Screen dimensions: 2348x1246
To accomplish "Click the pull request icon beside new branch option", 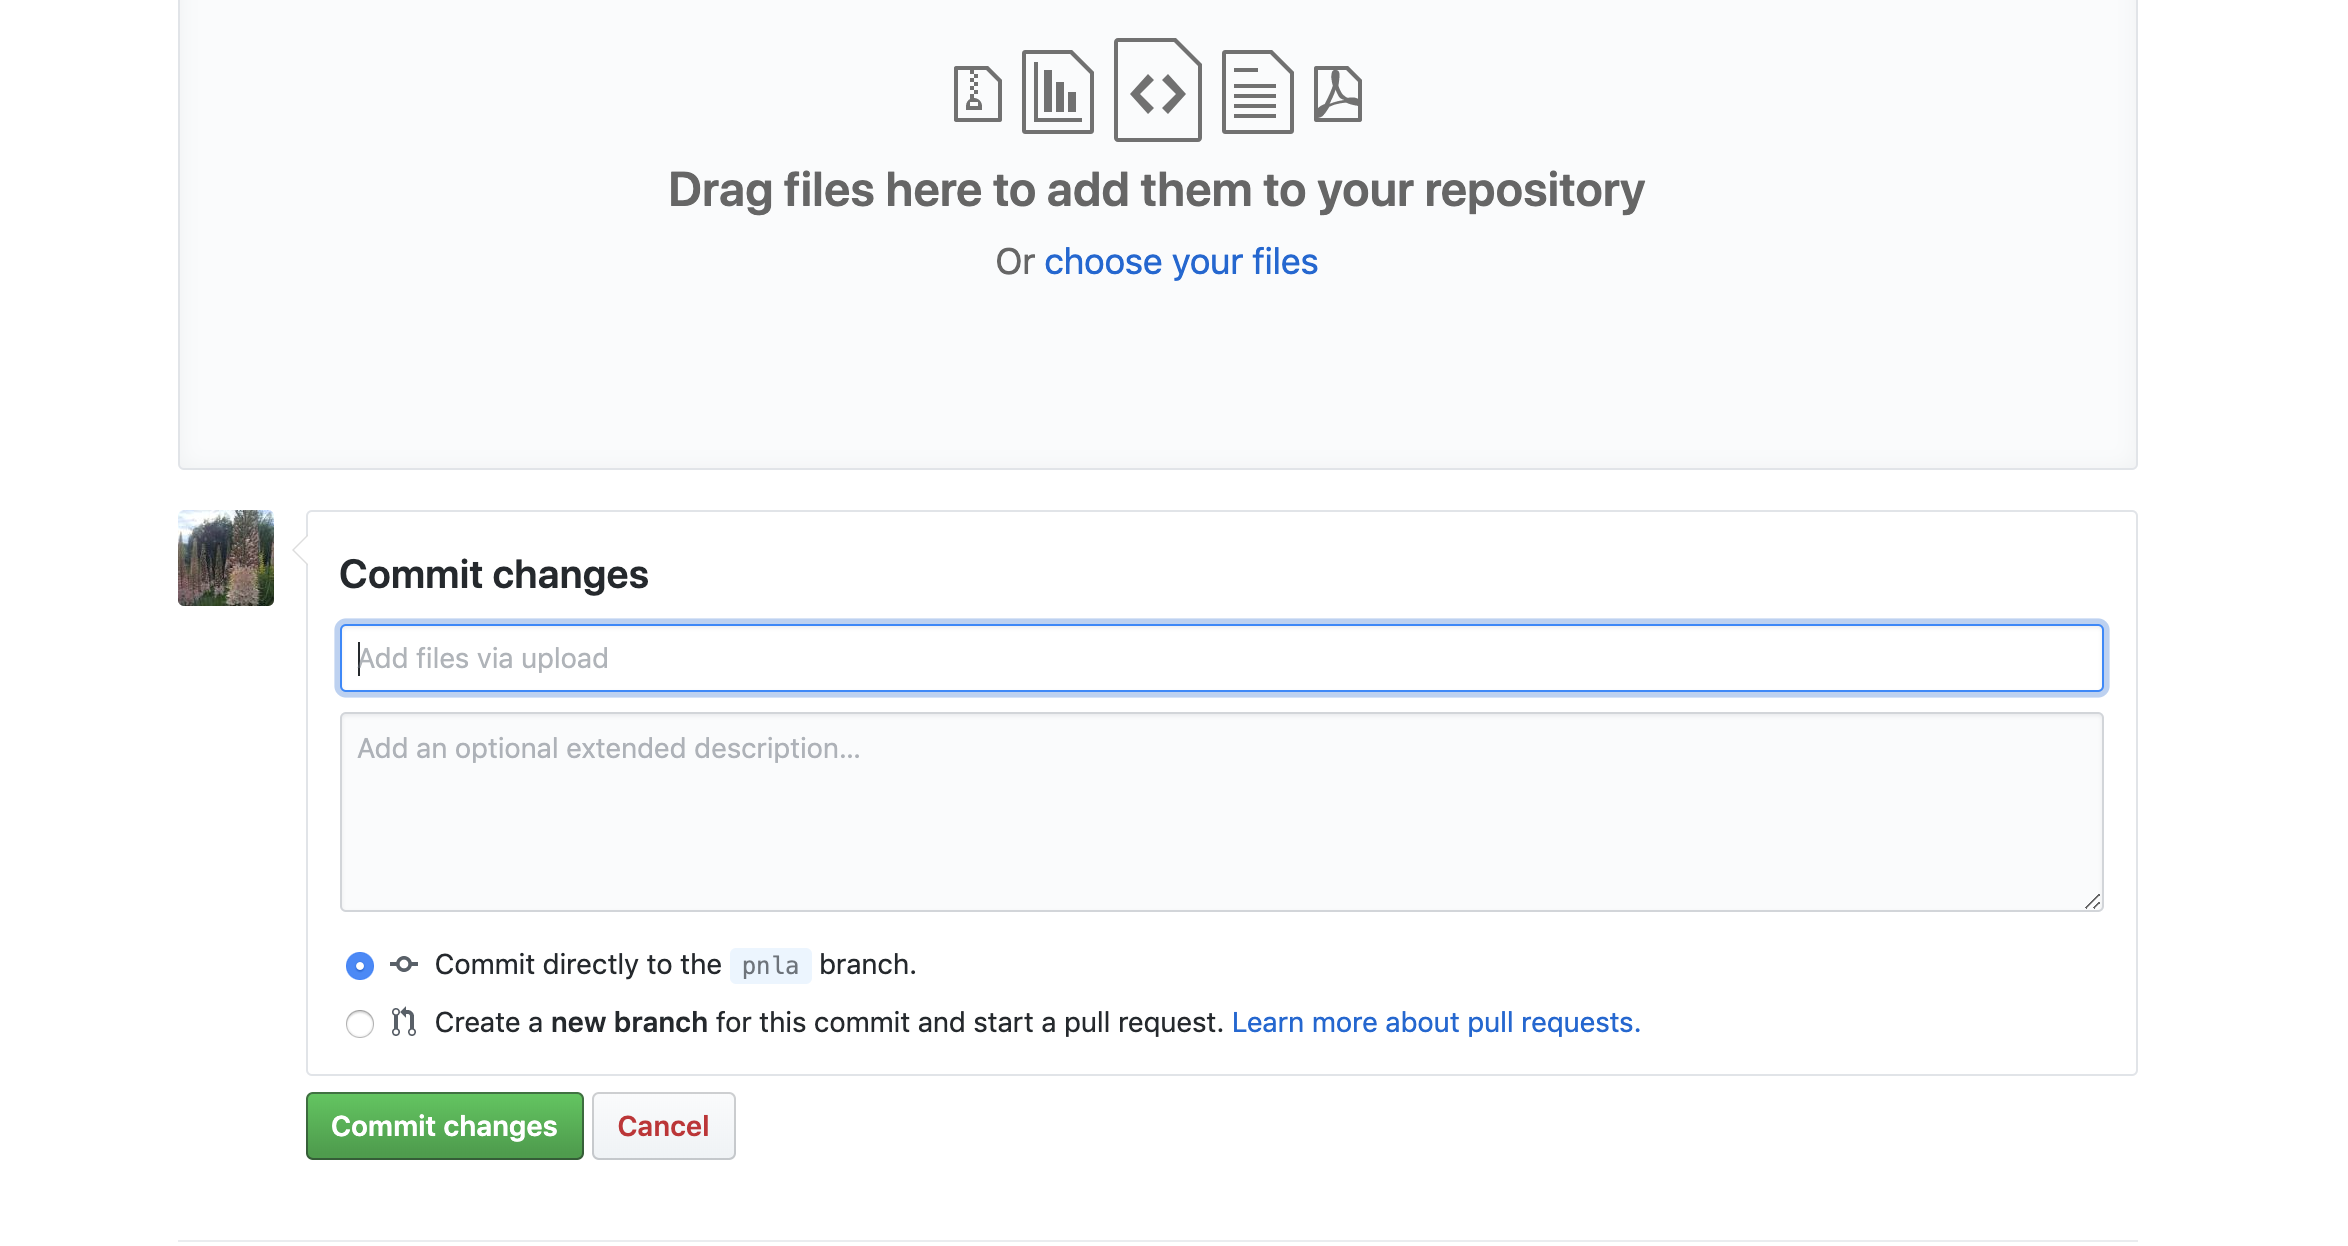I will pyautogui.click(x=404, y=1022).
